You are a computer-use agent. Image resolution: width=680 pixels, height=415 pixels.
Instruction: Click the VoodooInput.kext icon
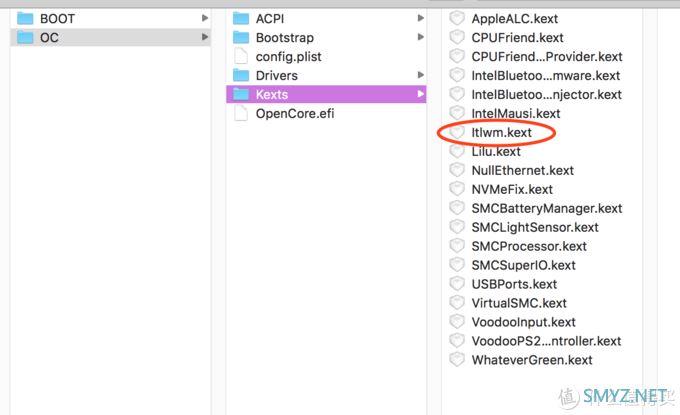(457, 322)
